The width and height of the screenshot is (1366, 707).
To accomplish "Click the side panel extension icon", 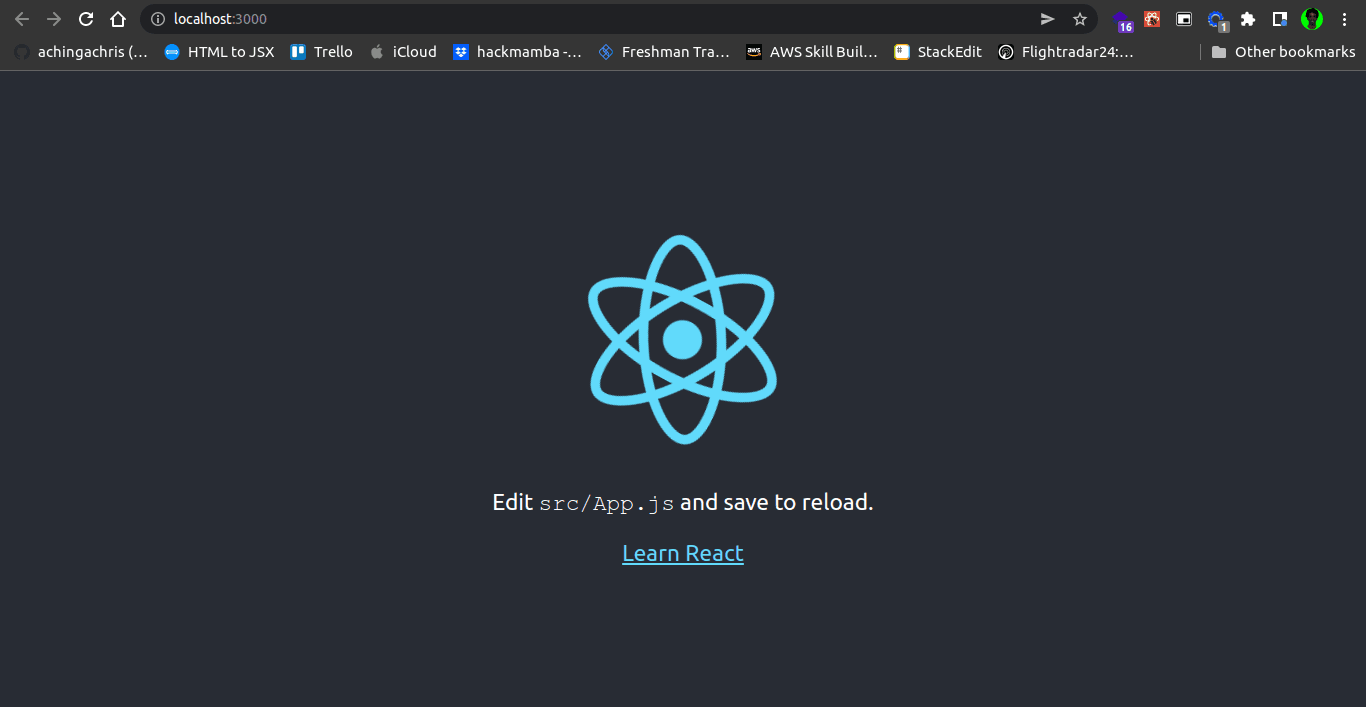I will (1280, 19).
